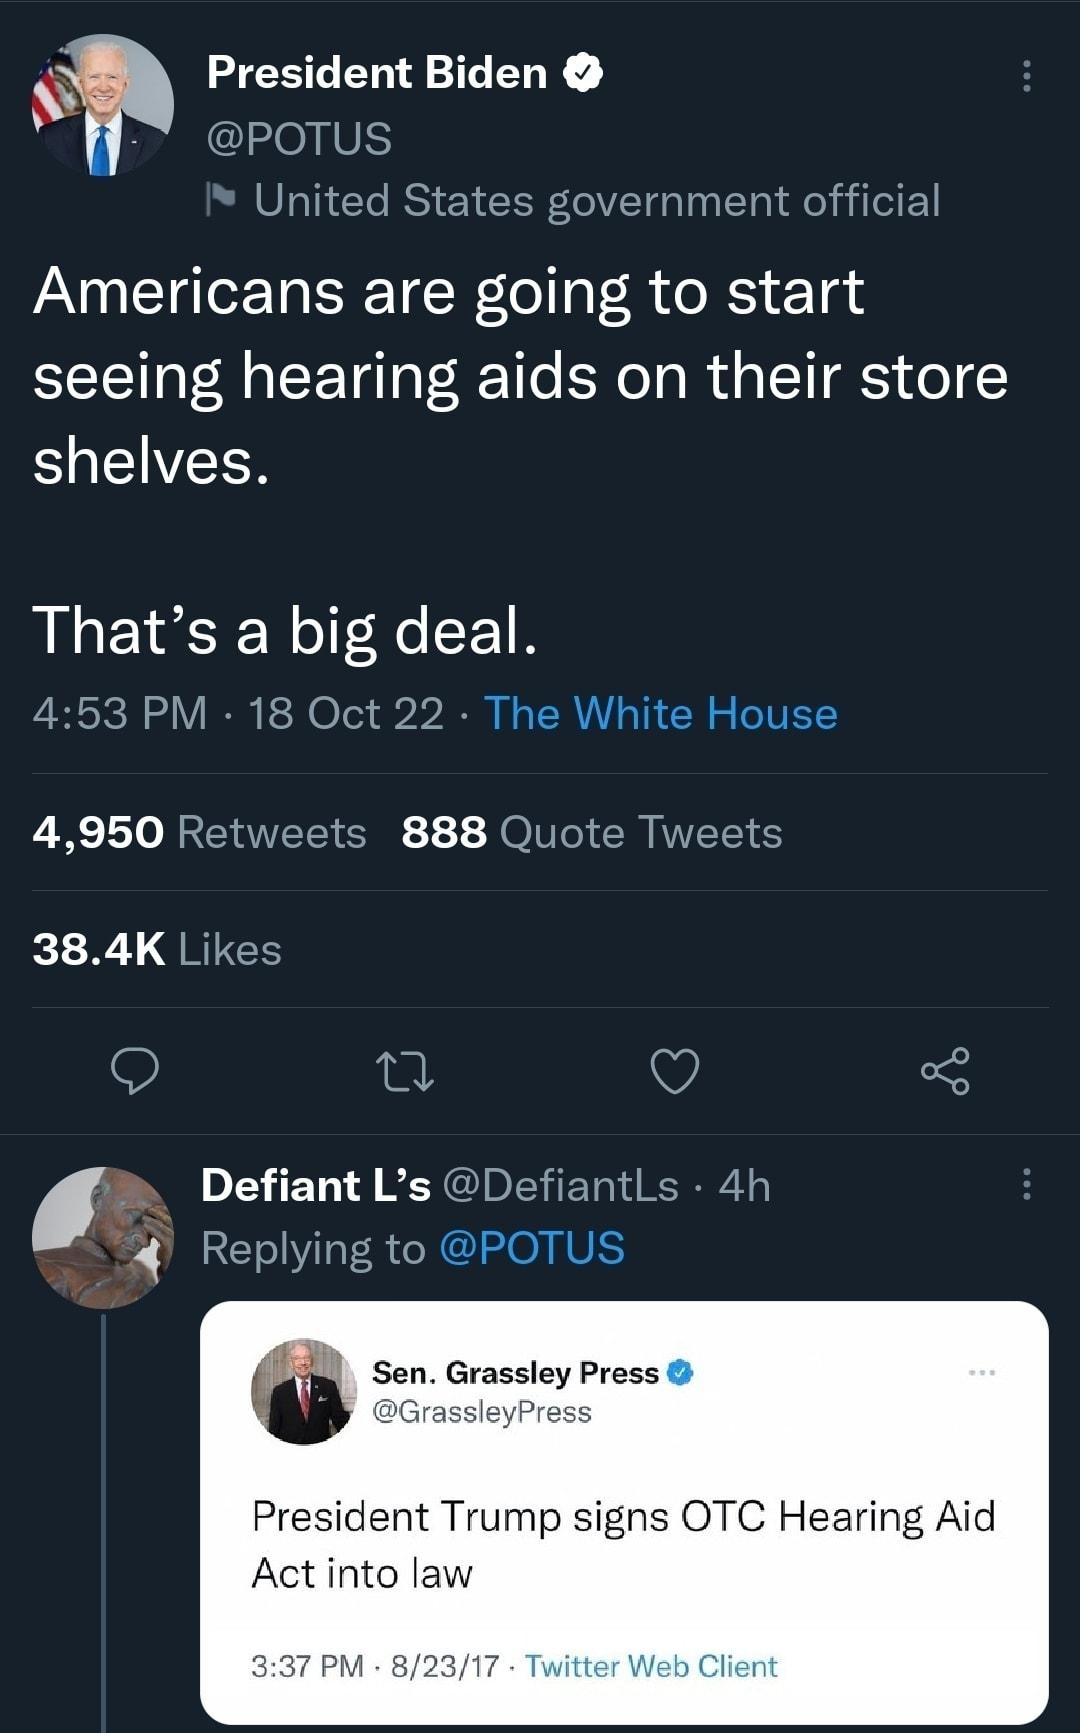This screenshot has width=1080, height=1733.
Task: Open Defiant L's profile avatar
Action: coord(102,1238)
